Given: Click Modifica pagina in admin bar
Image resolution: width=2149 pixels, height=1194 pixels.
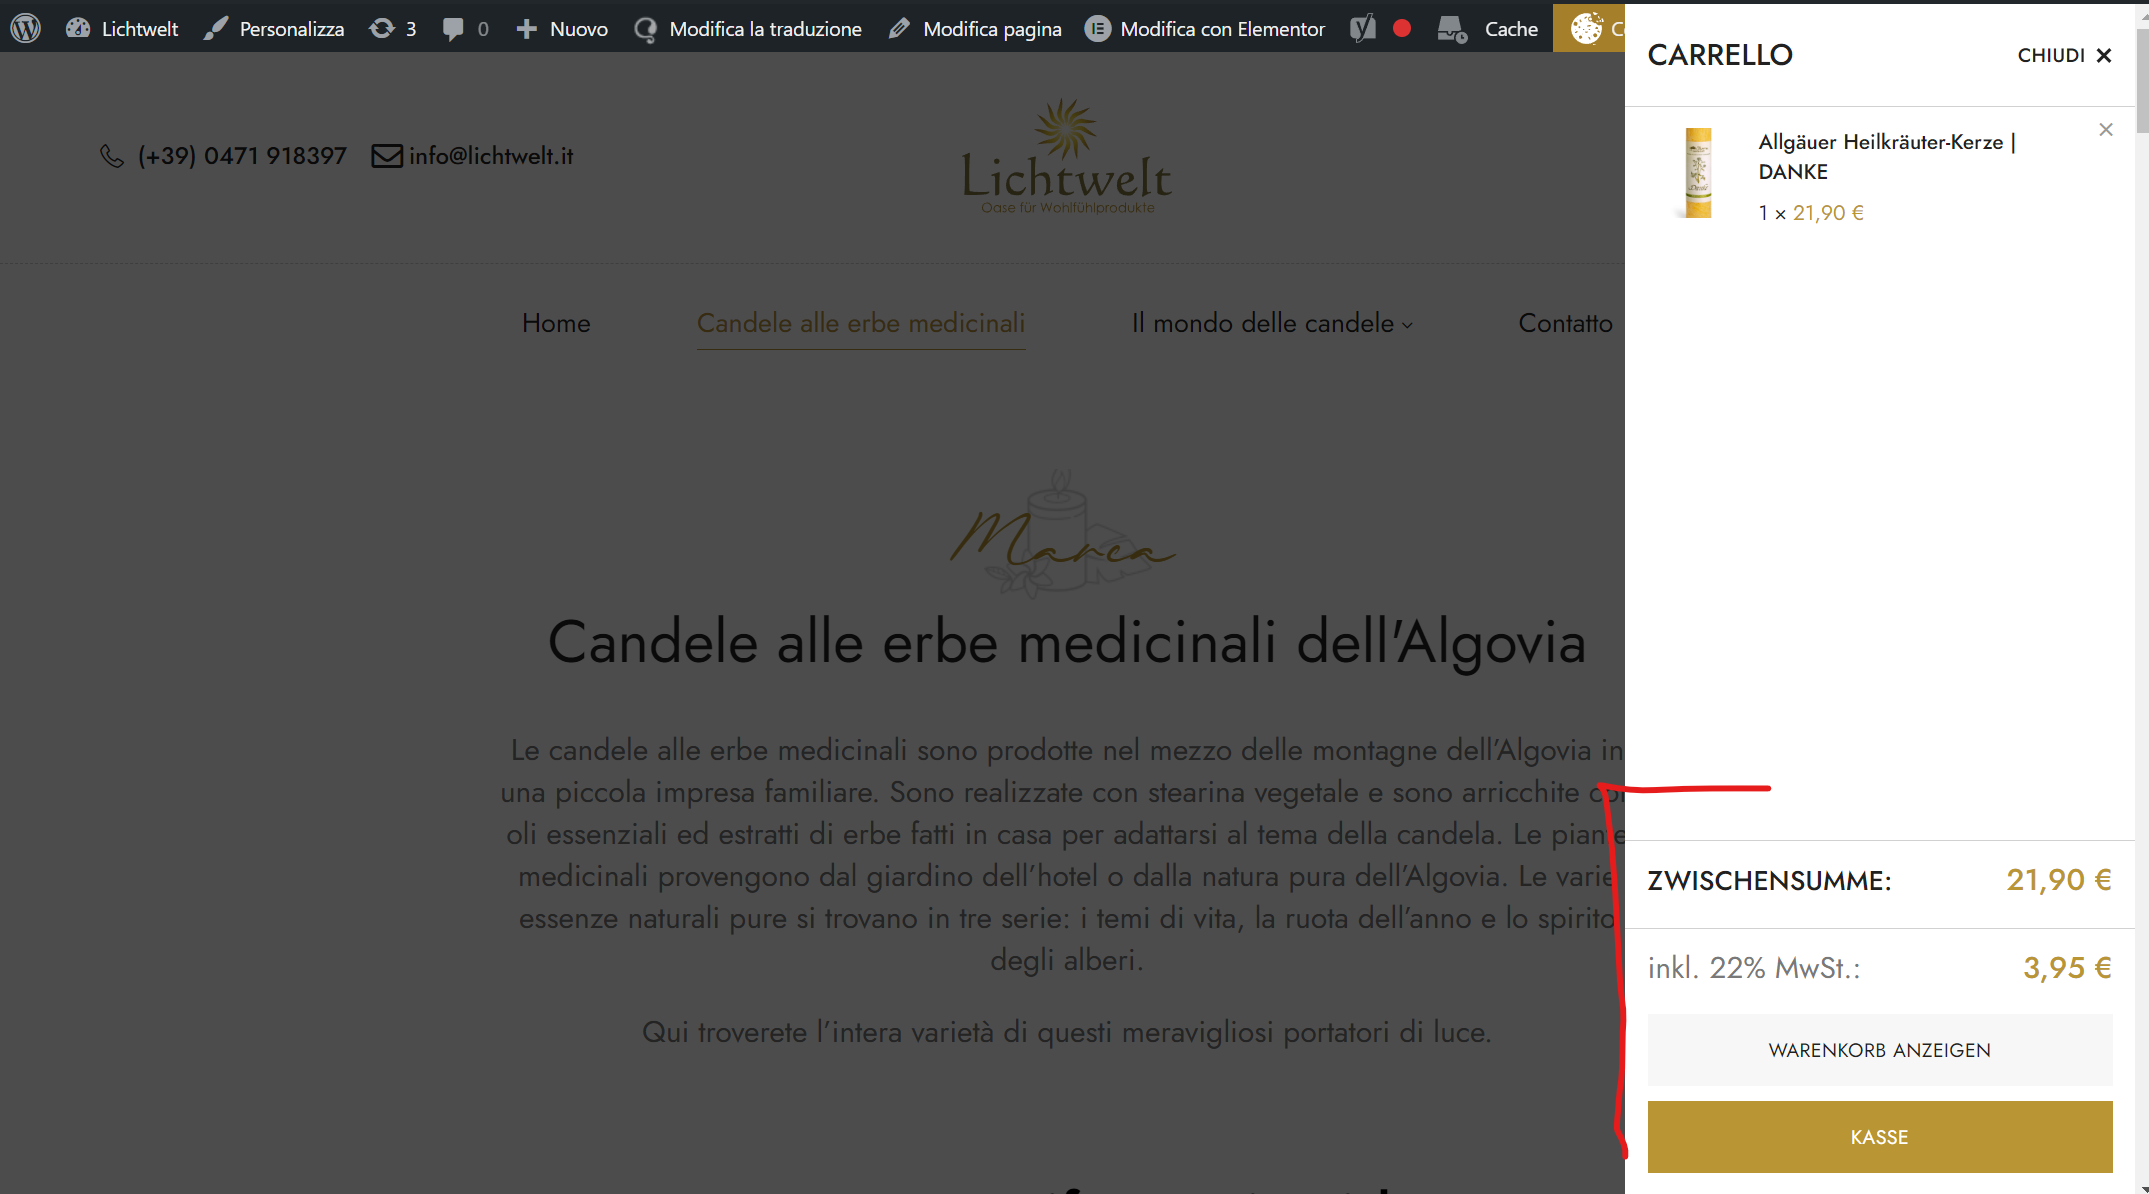Looking at the screenshot, I should click(975, 28).
